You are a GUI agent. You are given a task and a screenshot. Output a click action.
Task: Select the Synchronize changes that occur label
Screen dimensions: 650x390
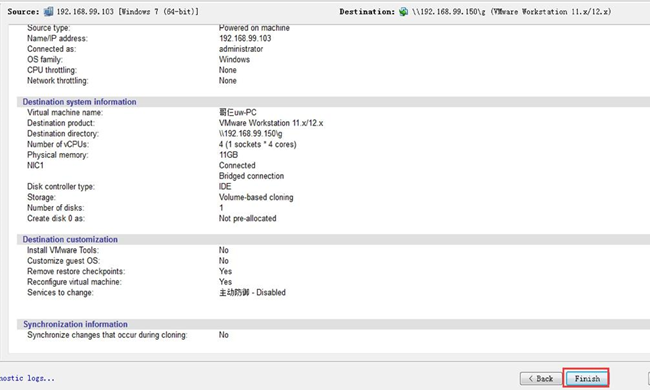click(x=107, y=335)
